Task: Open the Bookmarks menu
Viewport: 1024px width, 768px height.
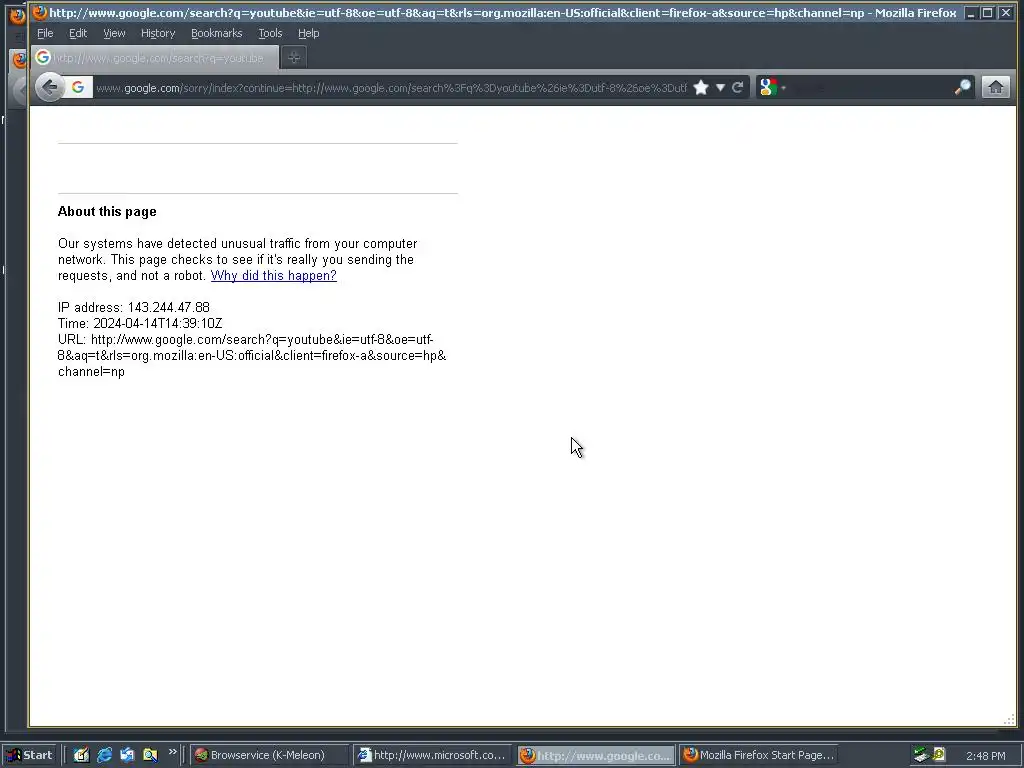Action: [216, 33]
